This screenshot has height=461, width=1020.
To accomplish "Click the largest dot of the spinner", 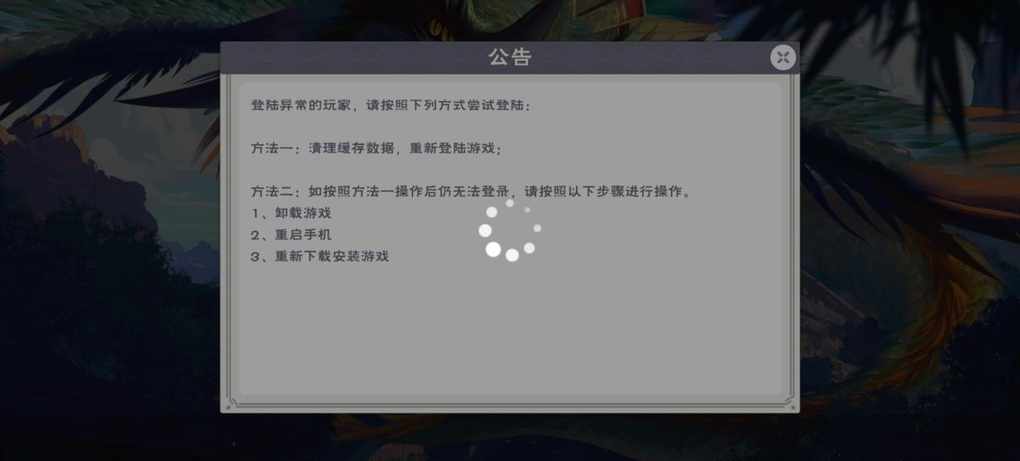I will [493, 250].
